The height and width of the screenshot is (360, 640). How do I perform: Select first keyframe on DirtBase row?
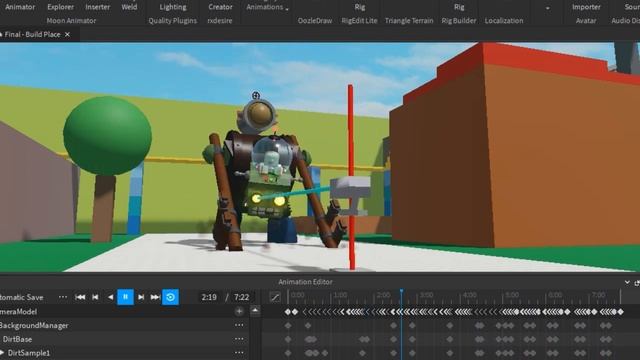pyautogui.click(x=288, y=339)
